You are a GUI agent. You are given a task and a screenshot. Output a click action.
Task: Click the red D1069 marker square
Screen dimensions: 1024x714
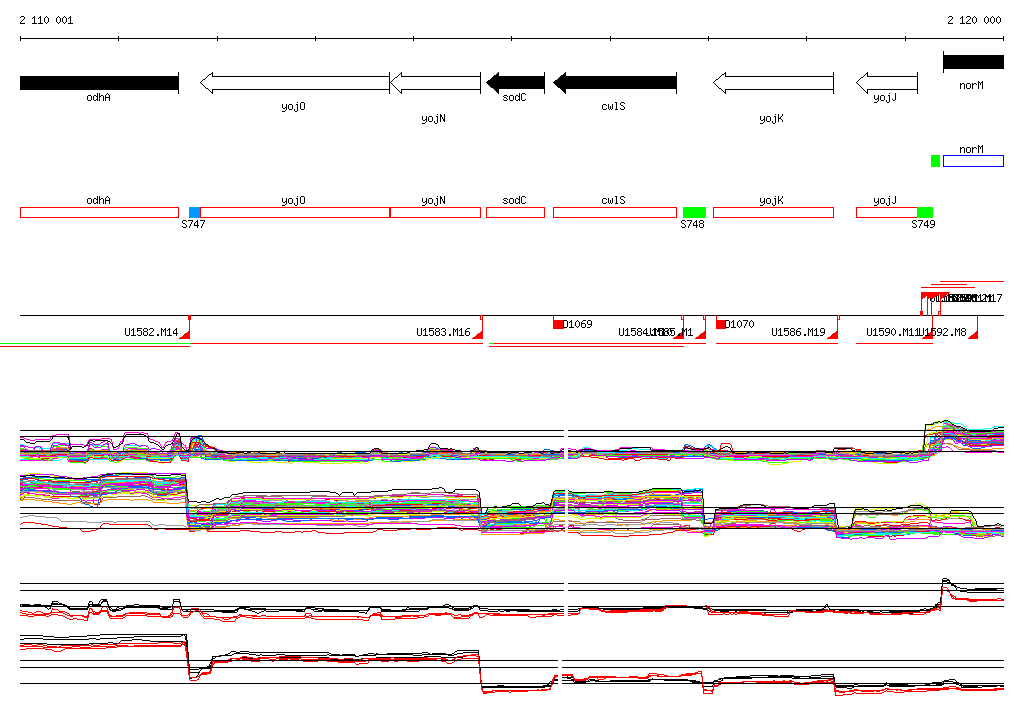[558, 324]
